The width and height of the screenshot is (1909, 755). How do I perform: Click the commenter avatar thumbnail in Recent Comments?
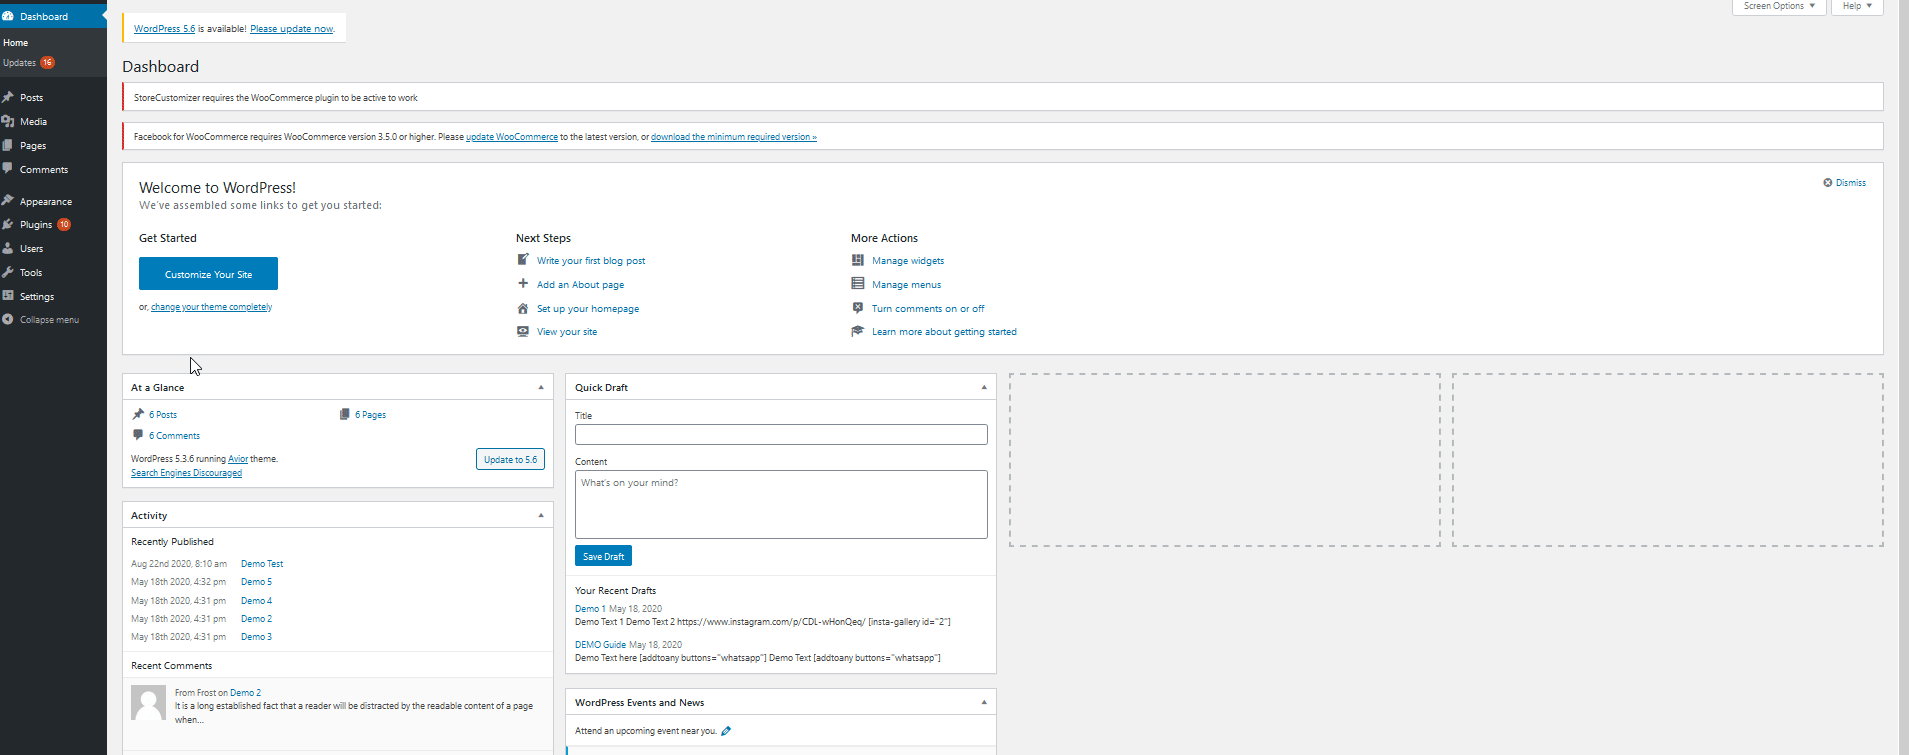click(149, 703)
